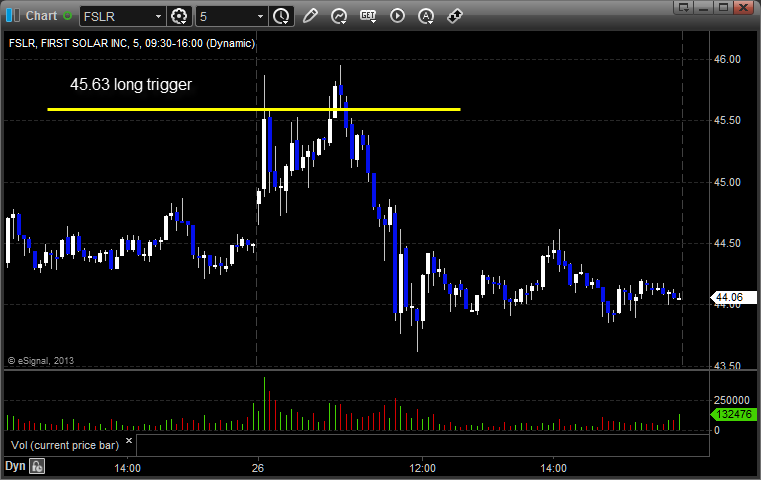
Task: Click the 26 date label on time axis
Action: click(258, 468)
